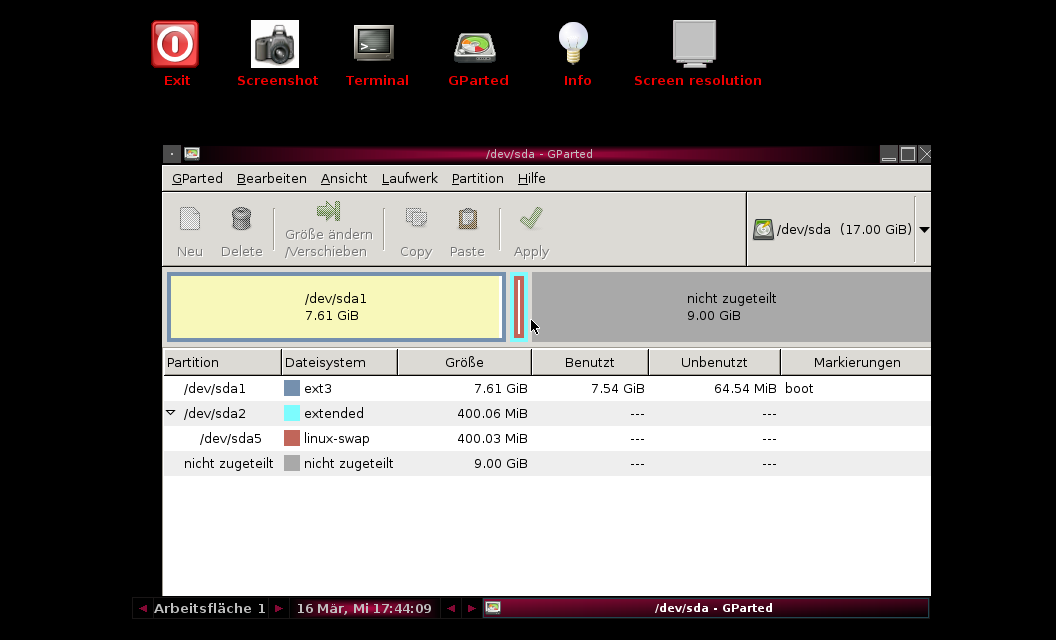Click the taskbar clock 16 Mär, Mi 17:44:09

click(x=364, y=608)
